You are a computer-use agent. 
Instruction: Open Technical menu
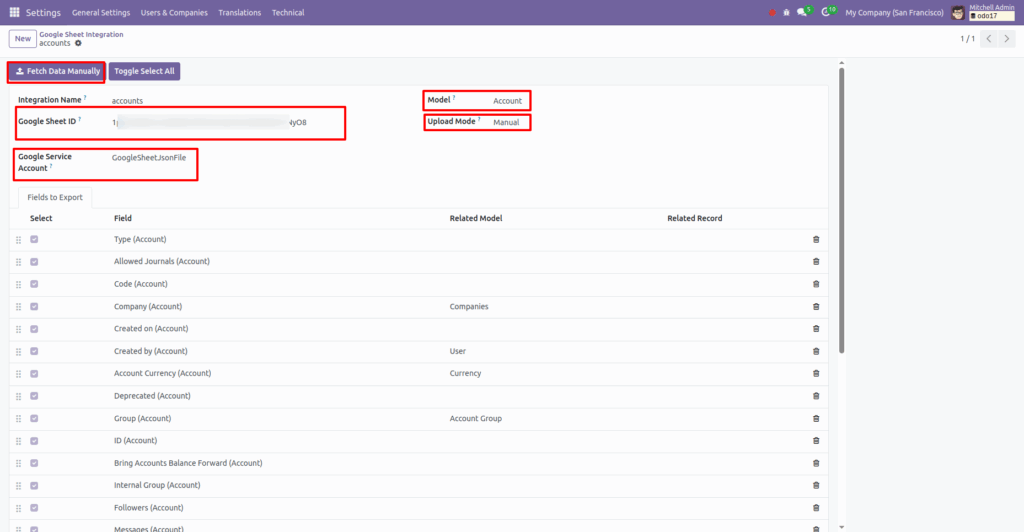(288, 12)
